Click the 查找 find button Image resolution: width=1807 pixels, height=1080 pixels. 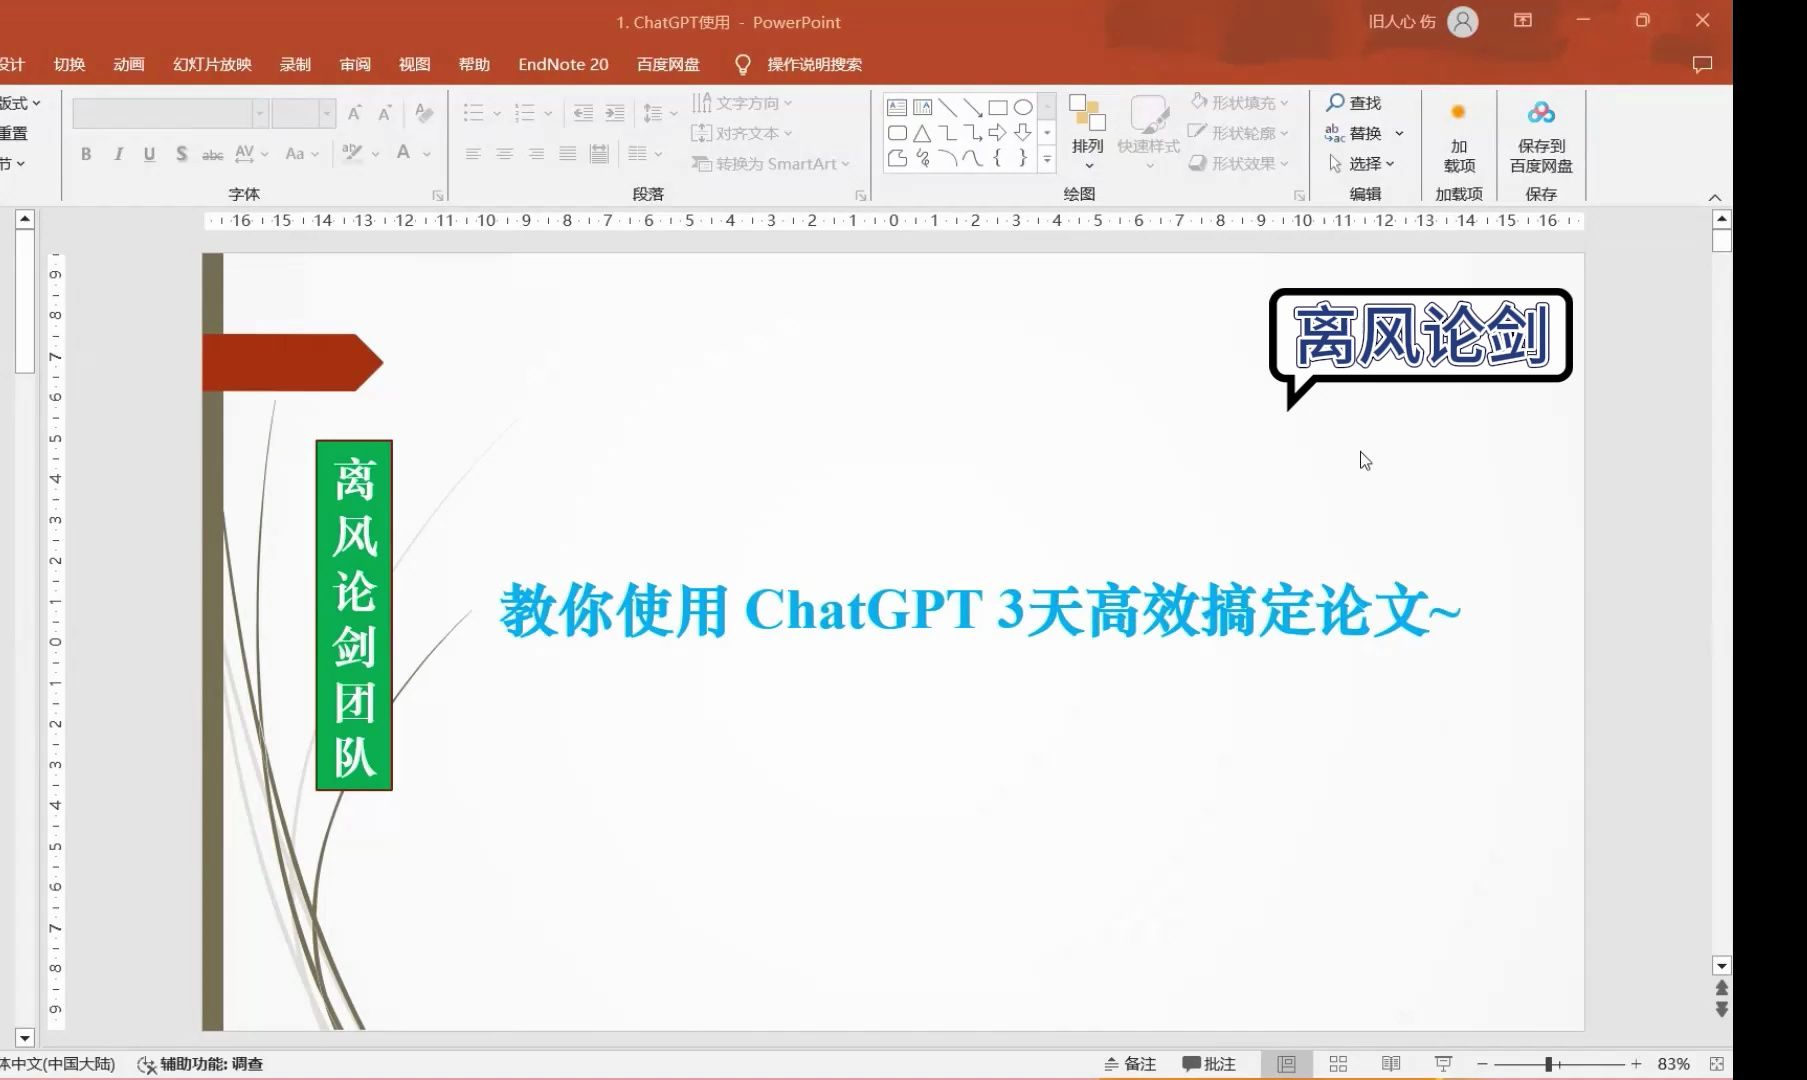[1354, 103]
